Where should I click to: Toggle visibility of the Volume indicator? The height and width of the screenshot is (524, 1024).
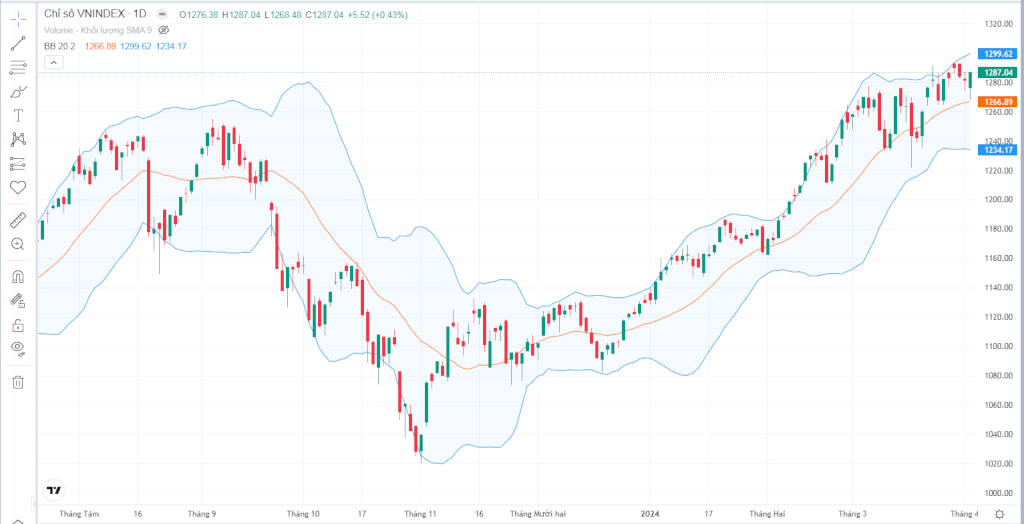click(x=164, y=30)
